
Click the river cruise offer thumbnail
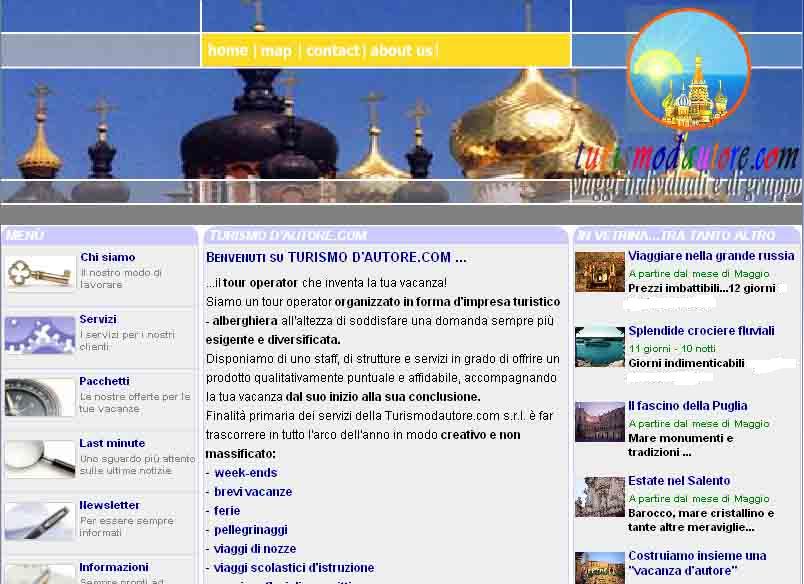pyautogui.click(x=599, y=347)
